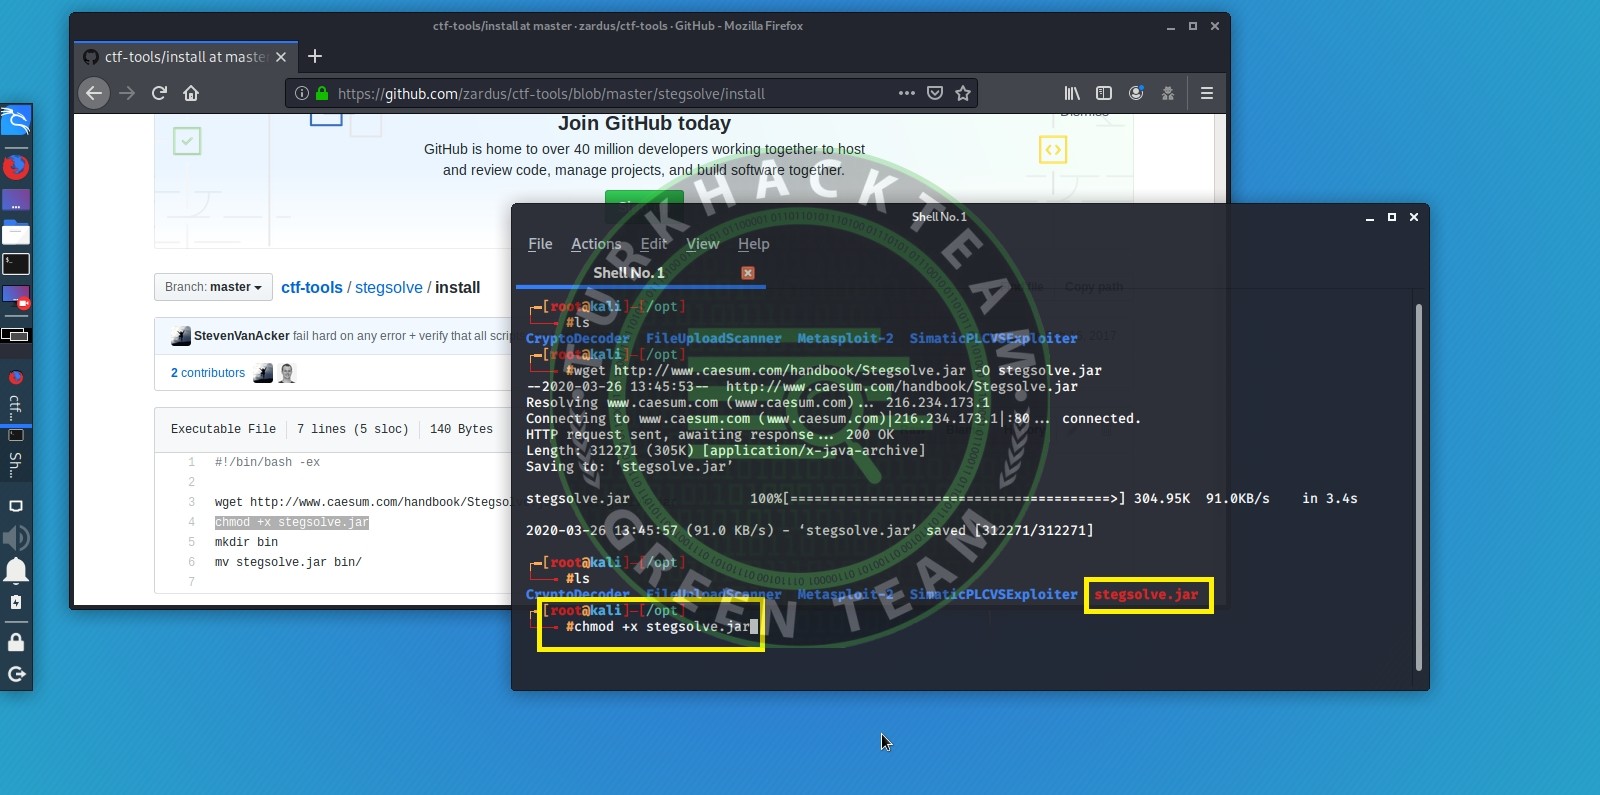The width and height of the screenshot is (1600, 795).
Task: Click the log out icon in dock
Action: click(16, 674)
